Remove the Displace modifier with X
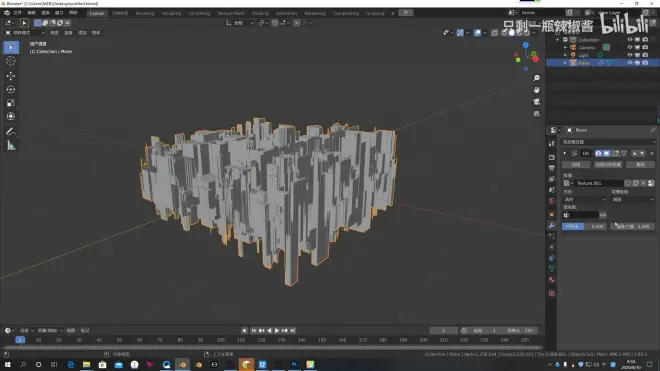Image resolution: width=660 pixels, height=371 pixels. click(652, 153)
